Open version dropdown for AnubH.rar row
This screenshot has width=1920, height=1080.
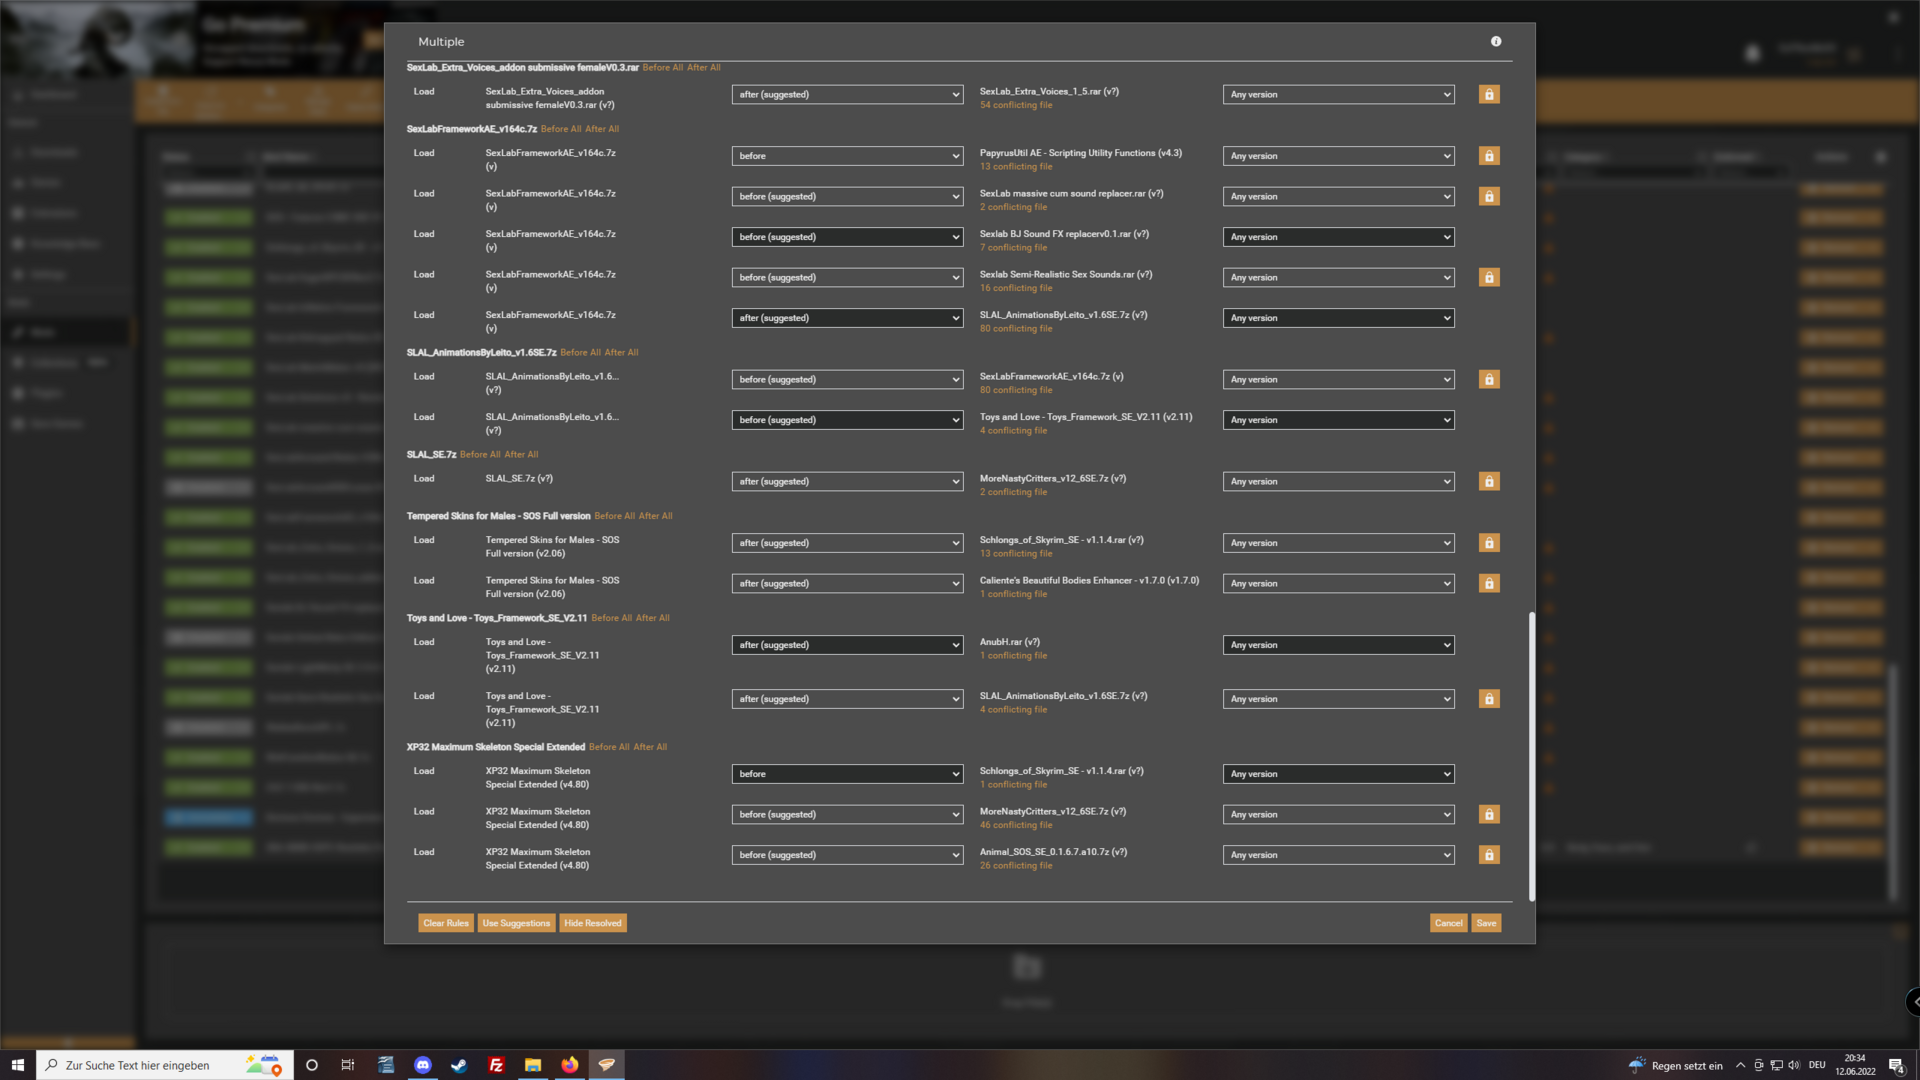(1338, 645)
